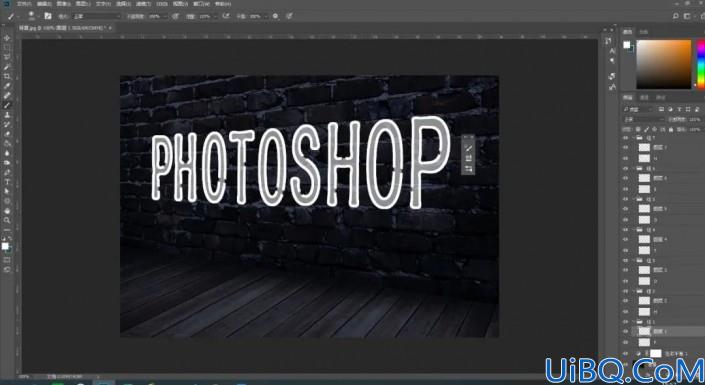The height and width of the screenshot is (385, 705).
Task: Select the Eyedropper tool
Action: pos(7,86)
